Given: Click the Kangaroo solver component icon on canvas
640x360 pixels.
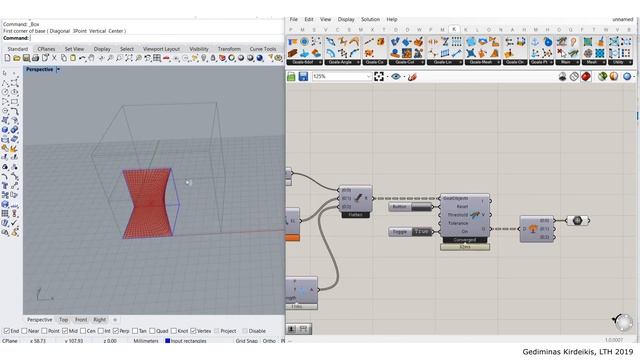Looking at the screenshot, I should tap(475, 215).
